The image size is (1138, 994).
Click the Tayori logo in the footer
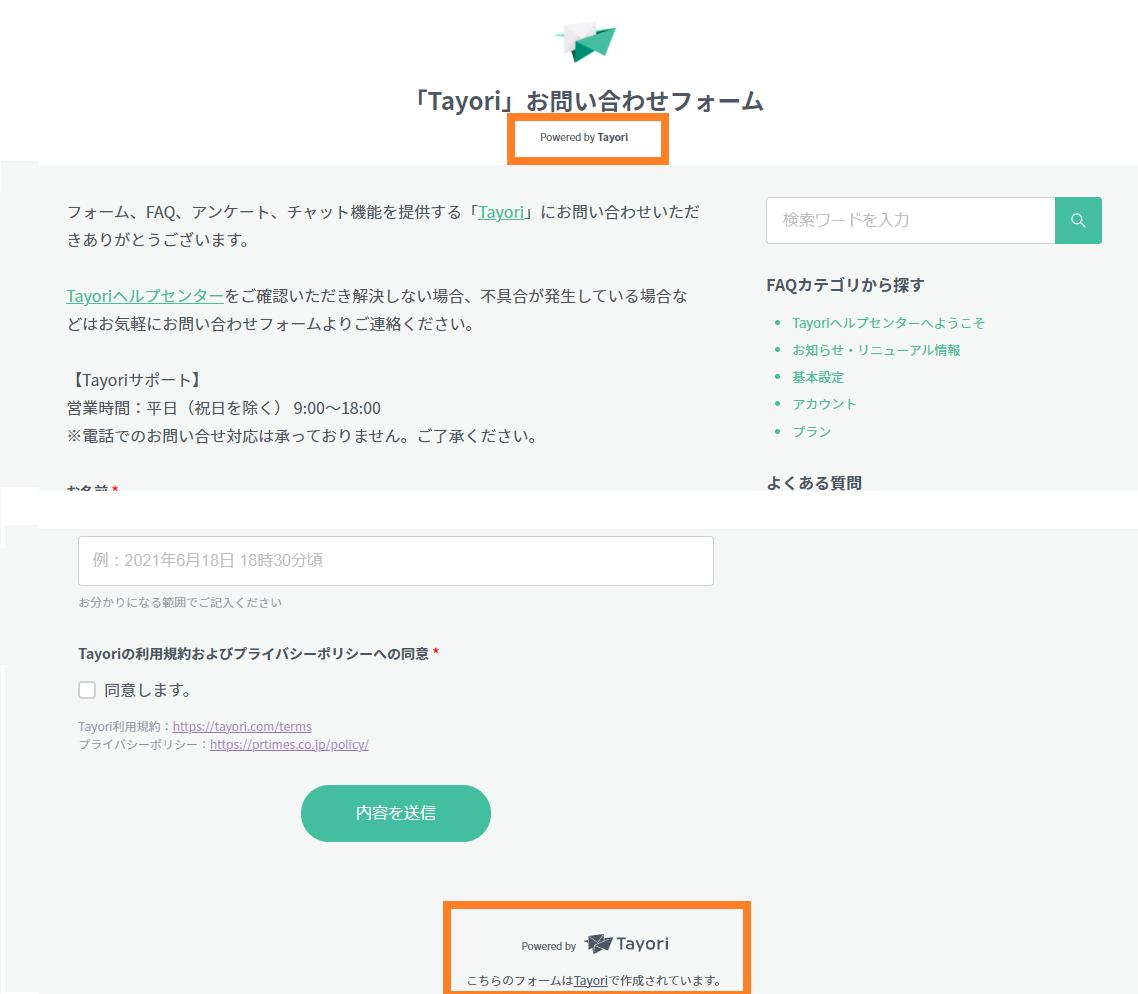(628, 942)
